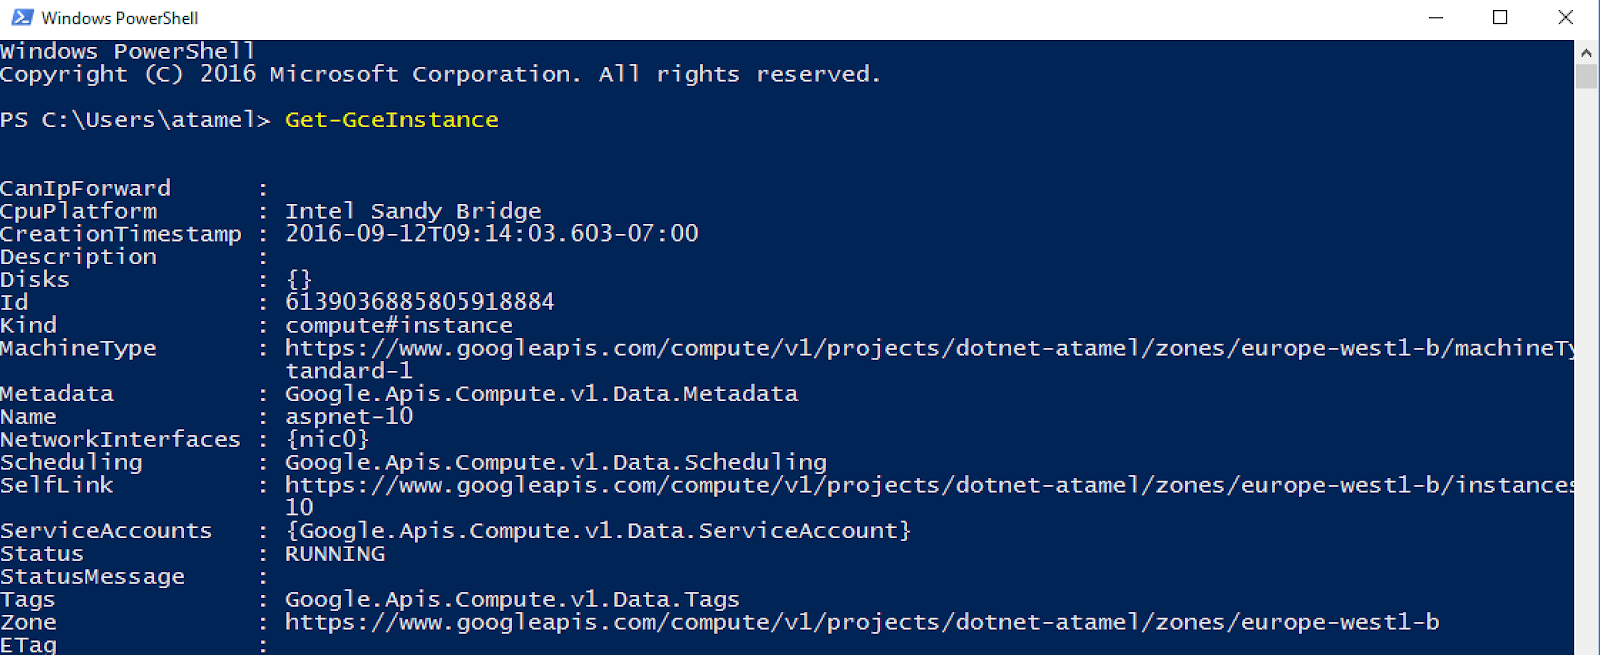
Task: Minimize the PowerShell window
Action: 1436,17
